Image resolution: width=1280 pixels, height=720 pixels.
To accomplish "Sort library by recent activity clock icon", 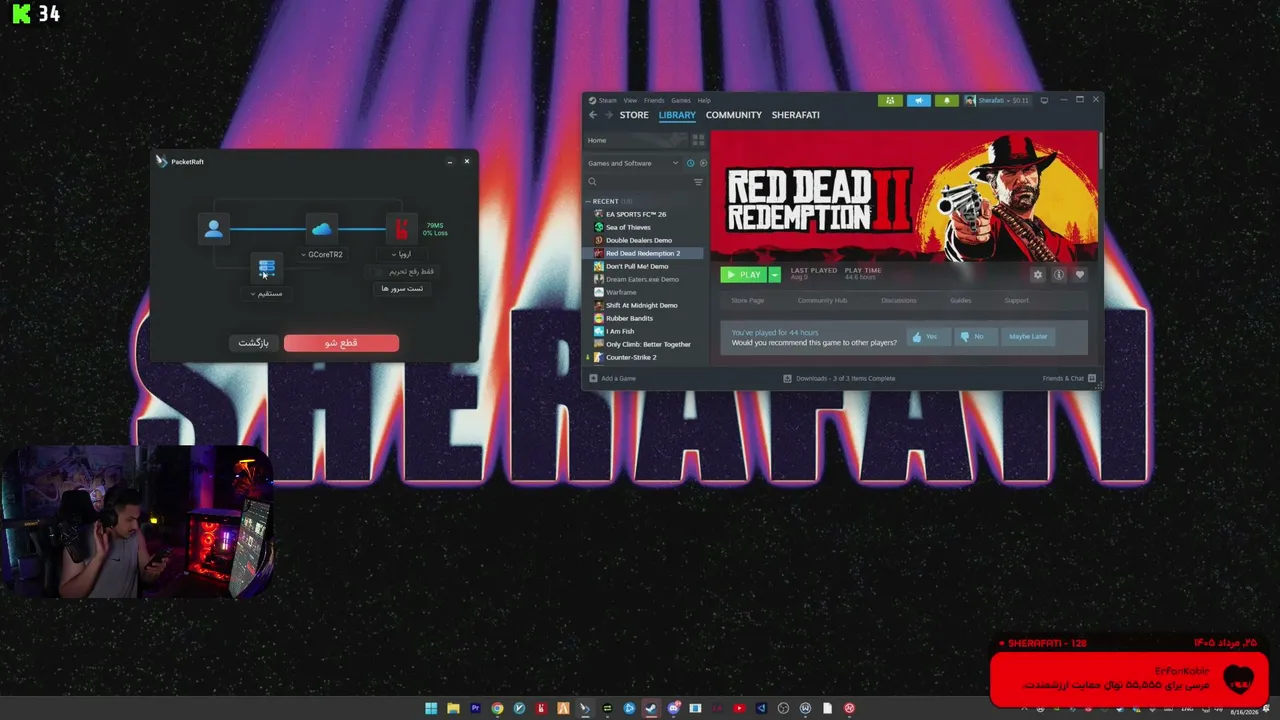I will 690,163.
